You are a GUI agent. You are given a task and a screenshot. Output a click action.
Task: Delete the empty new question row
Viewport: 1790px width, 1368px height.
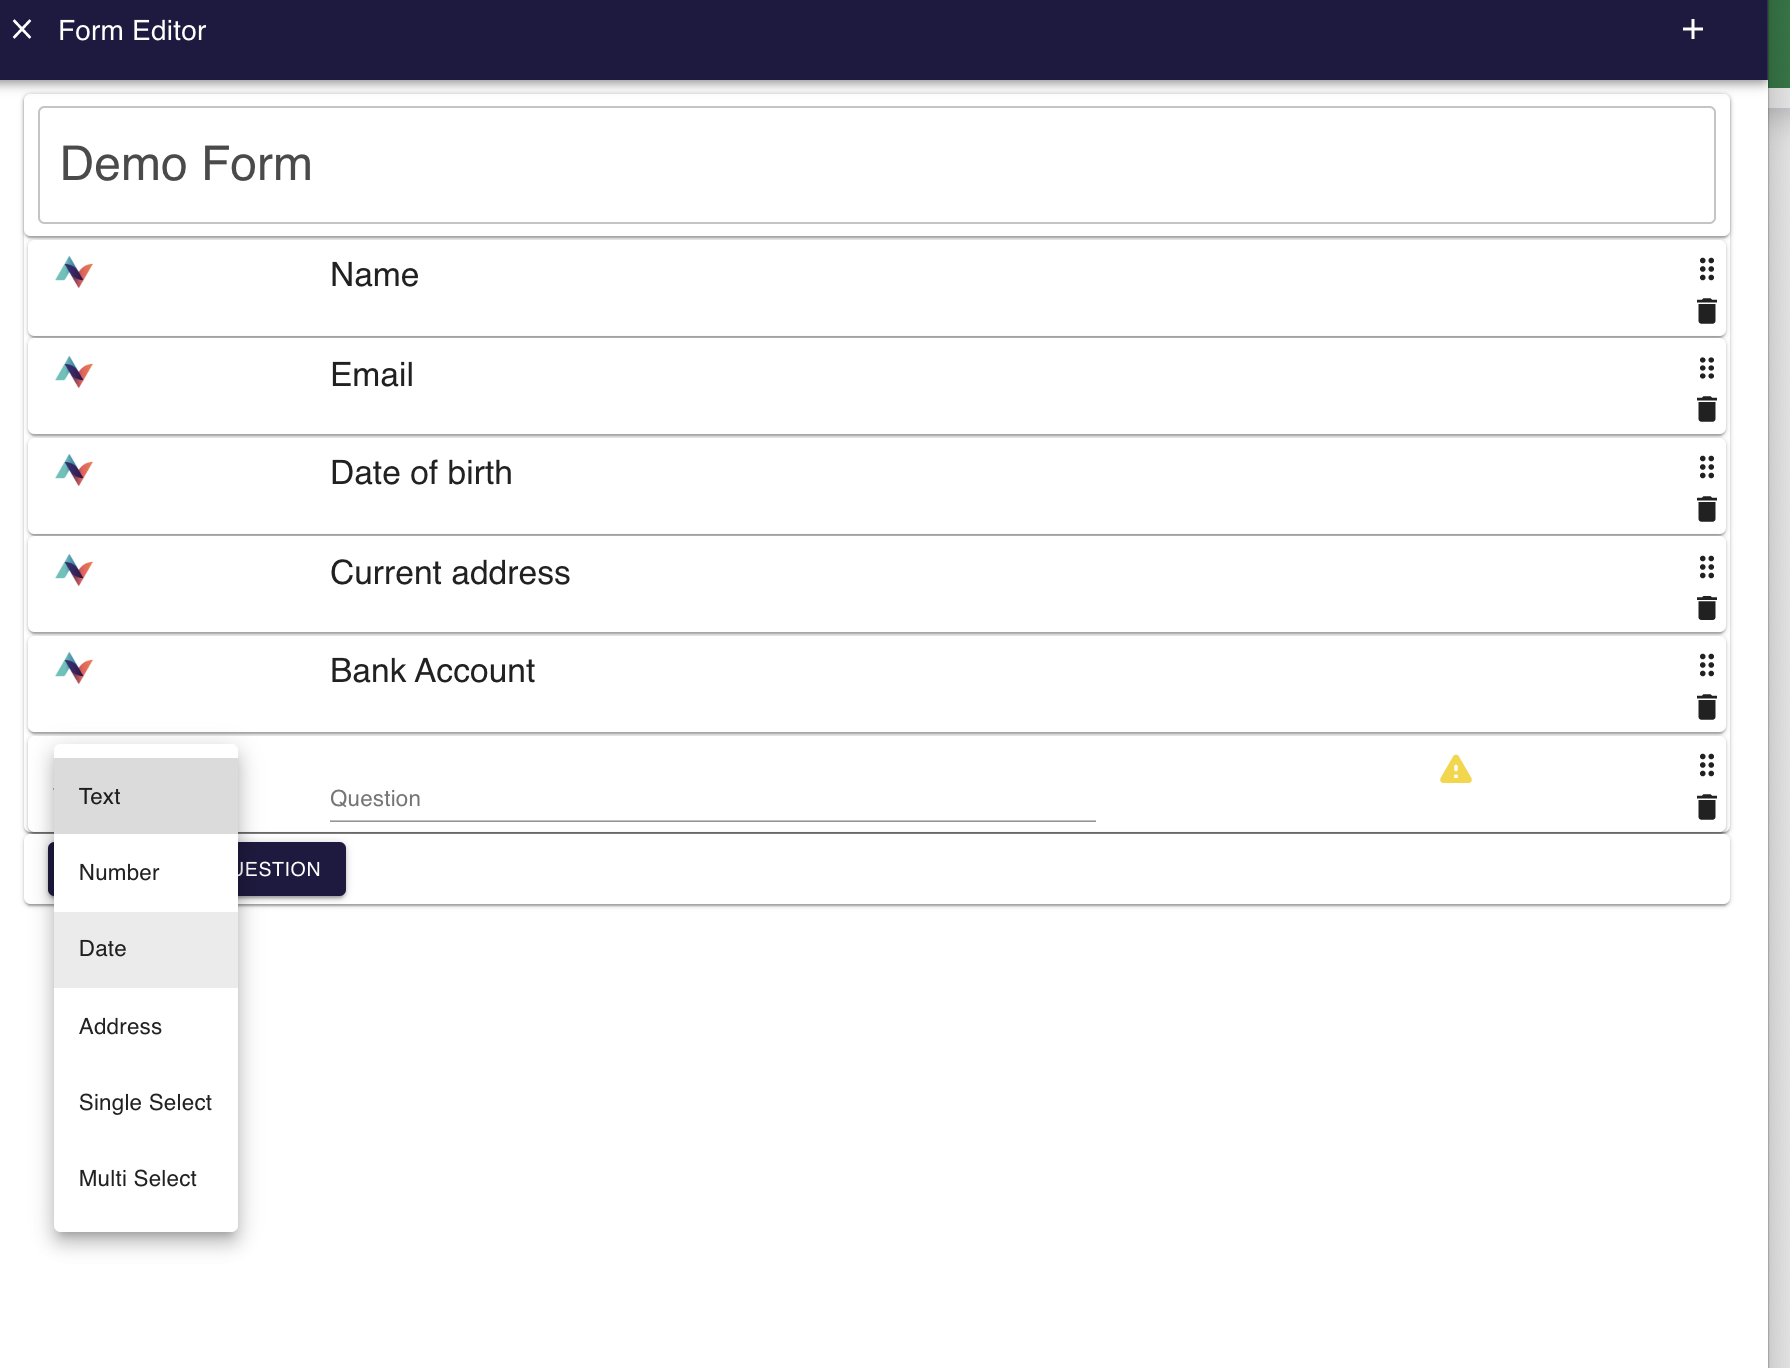(1706, 807)
